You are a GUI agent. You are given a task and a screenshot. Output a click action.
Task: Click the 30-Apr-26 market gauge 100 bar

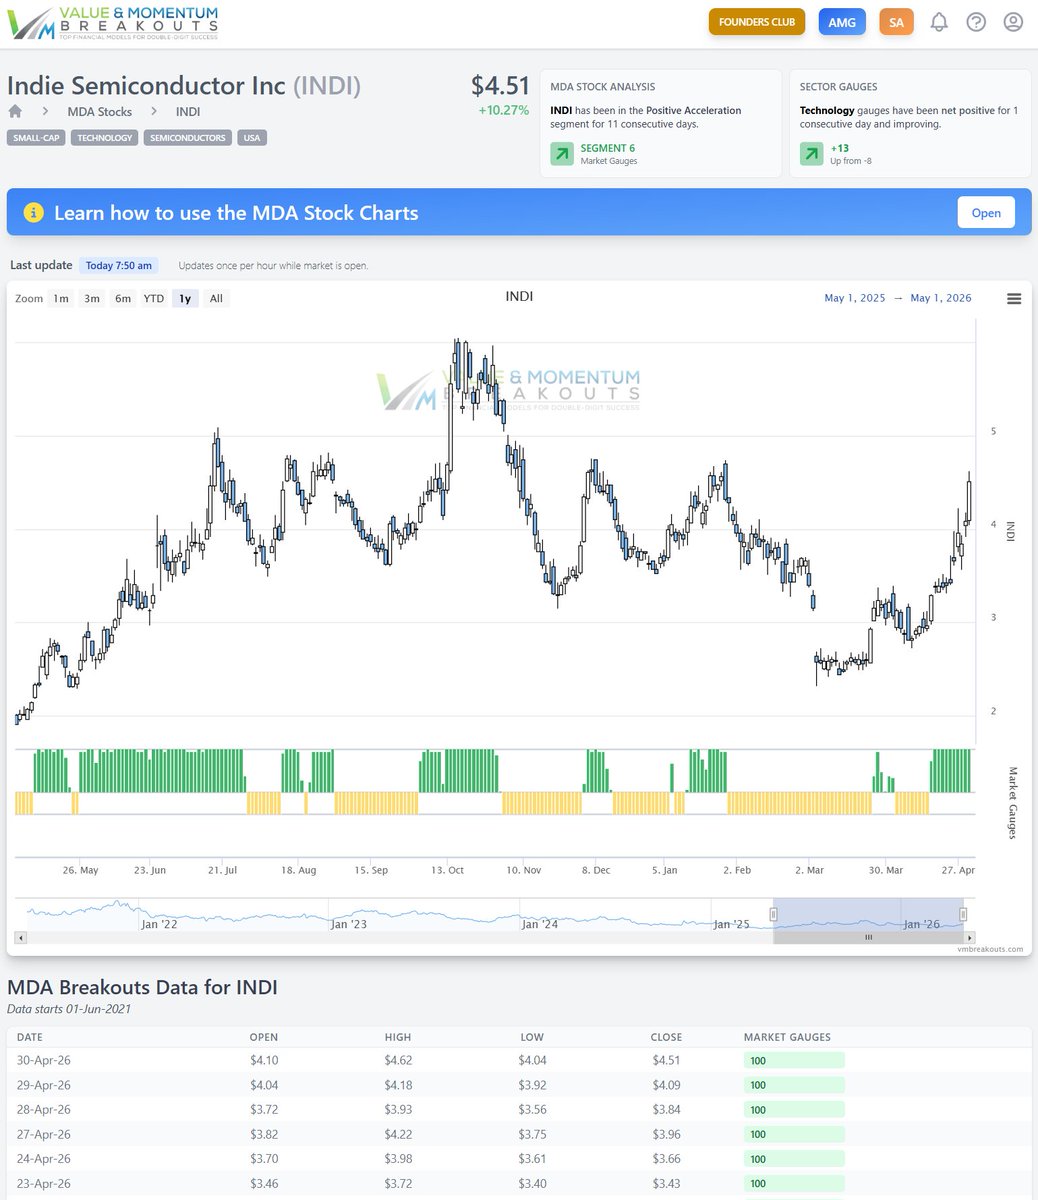[x=794, y=1061]
